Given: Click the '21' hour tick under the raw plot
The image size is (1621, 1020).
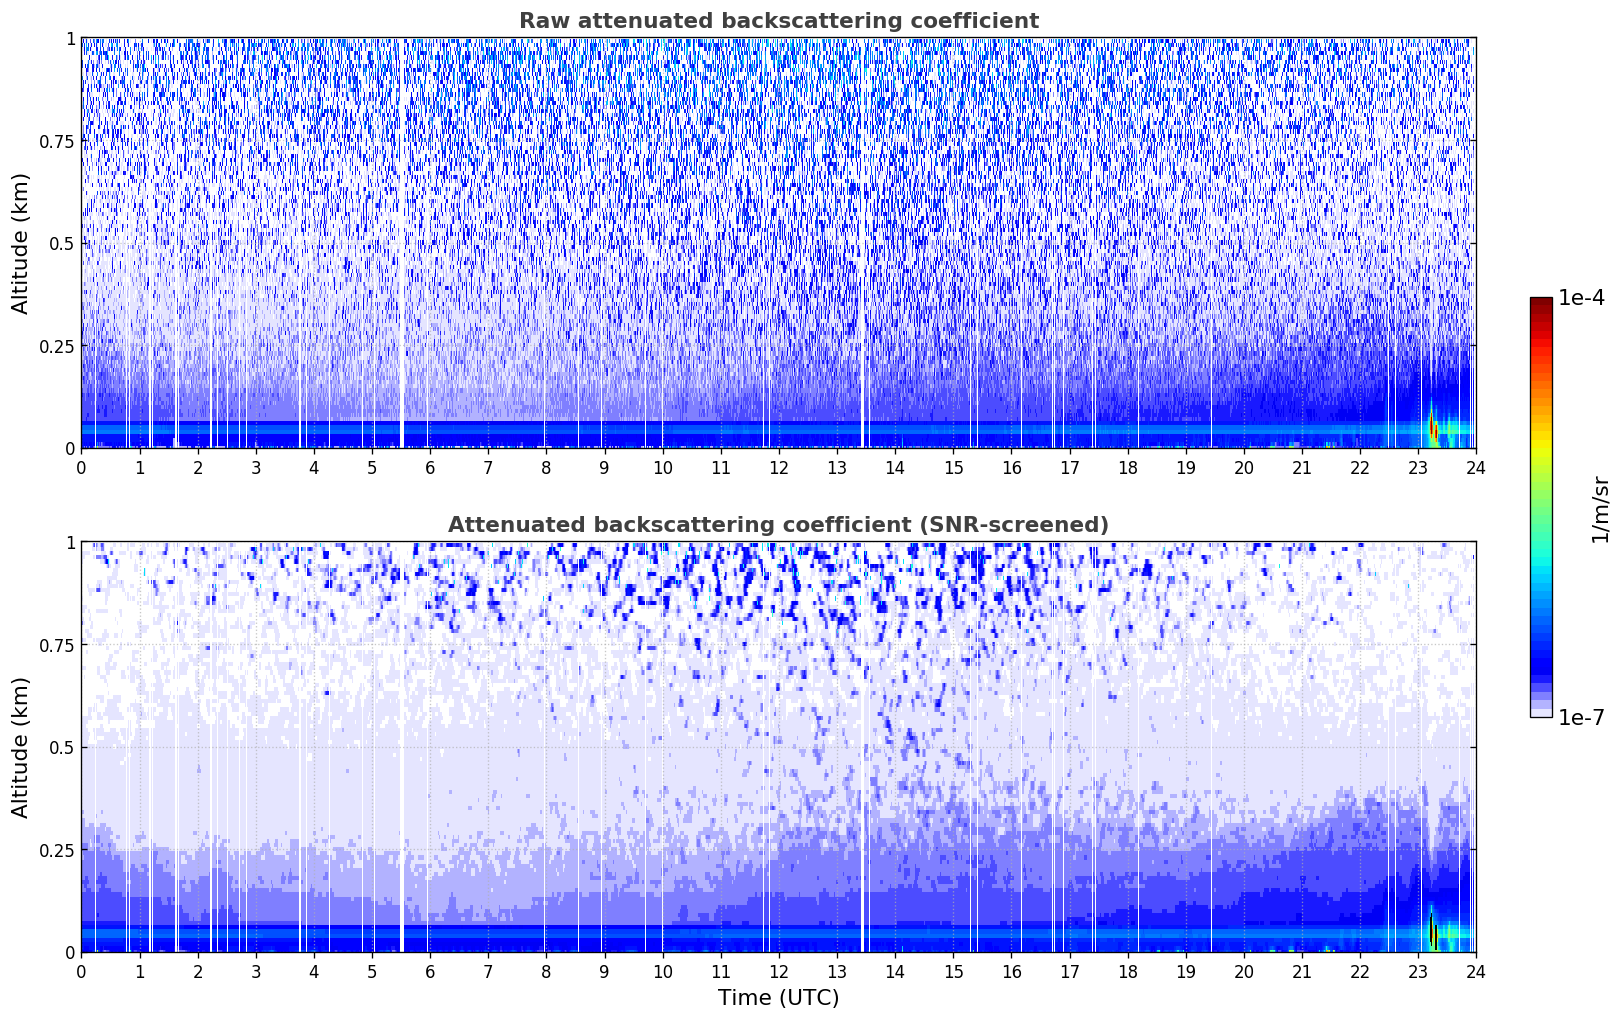Looking at the screenshot, I should (x=1302, y=467).
